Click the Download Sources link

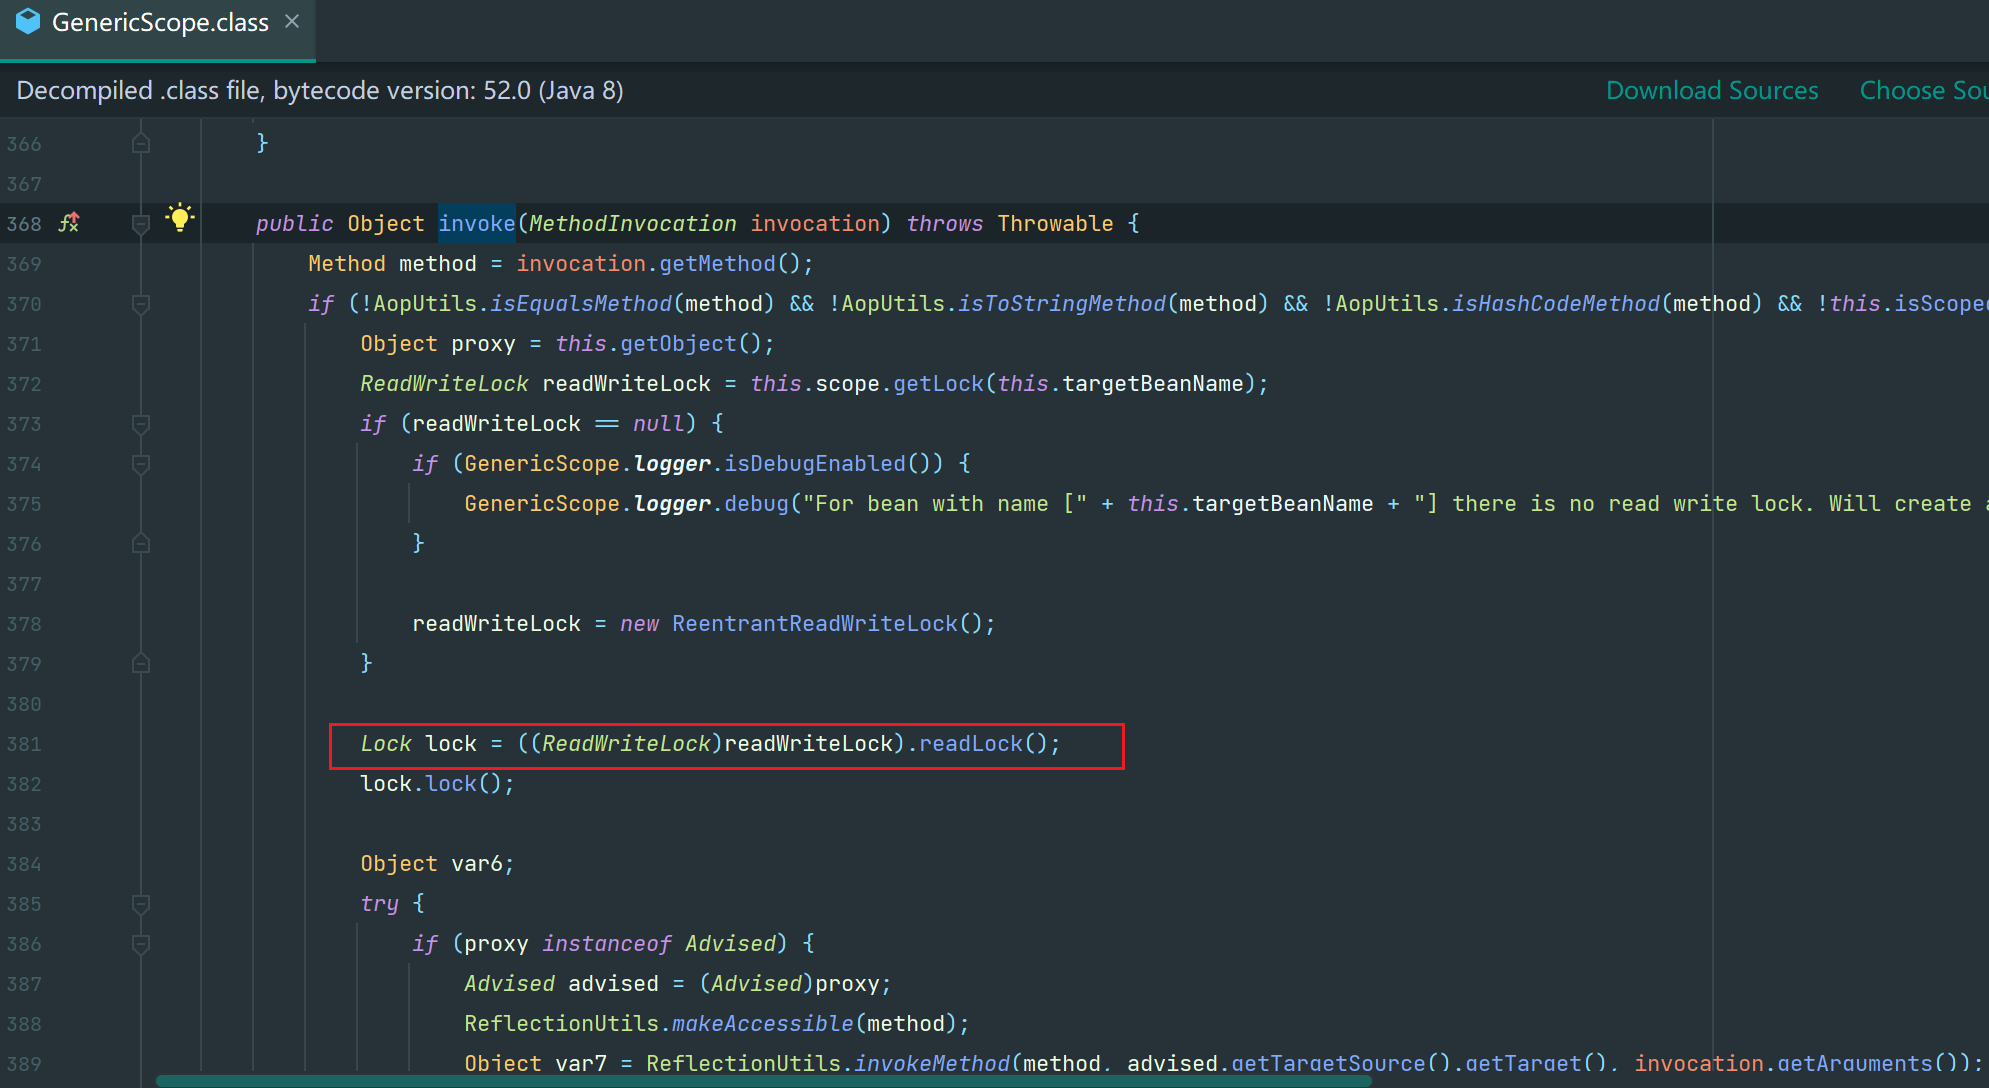coord(1712,90)
